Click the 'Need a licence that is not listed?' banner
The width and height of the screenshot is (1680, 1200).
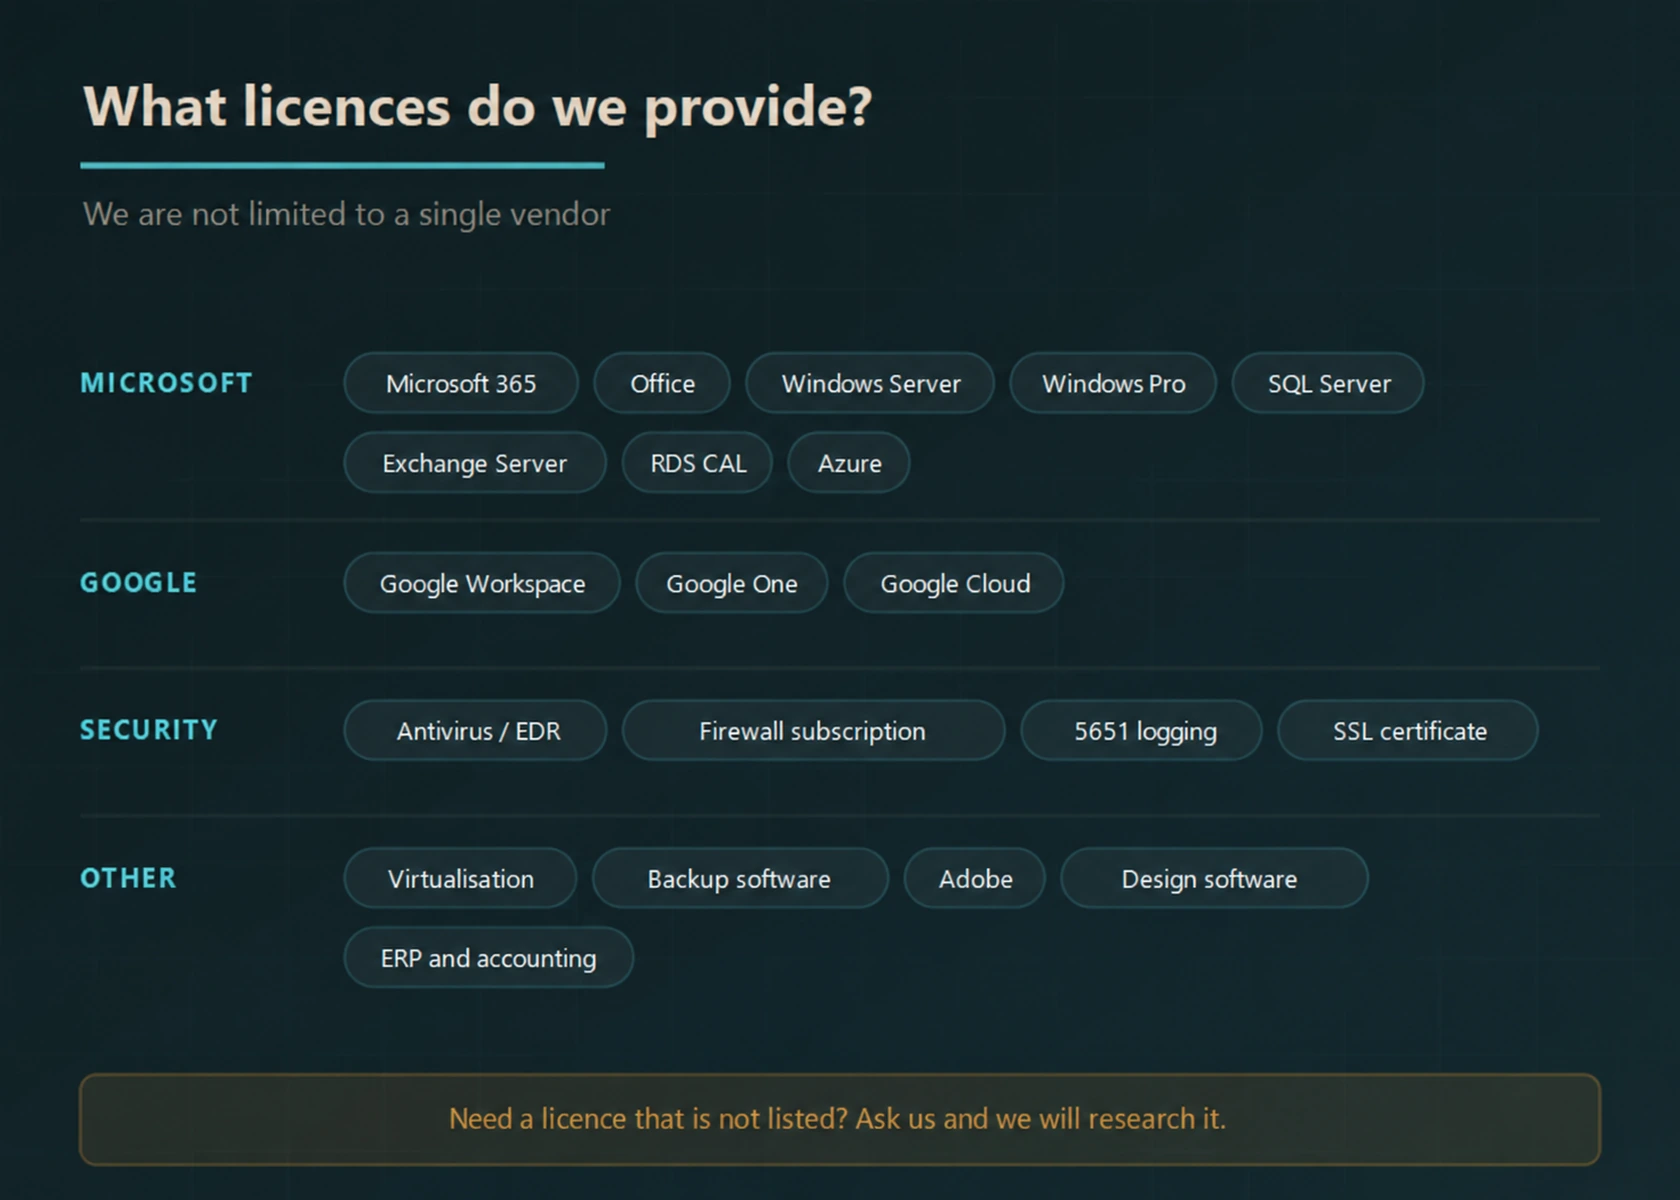click(840, 1119)
